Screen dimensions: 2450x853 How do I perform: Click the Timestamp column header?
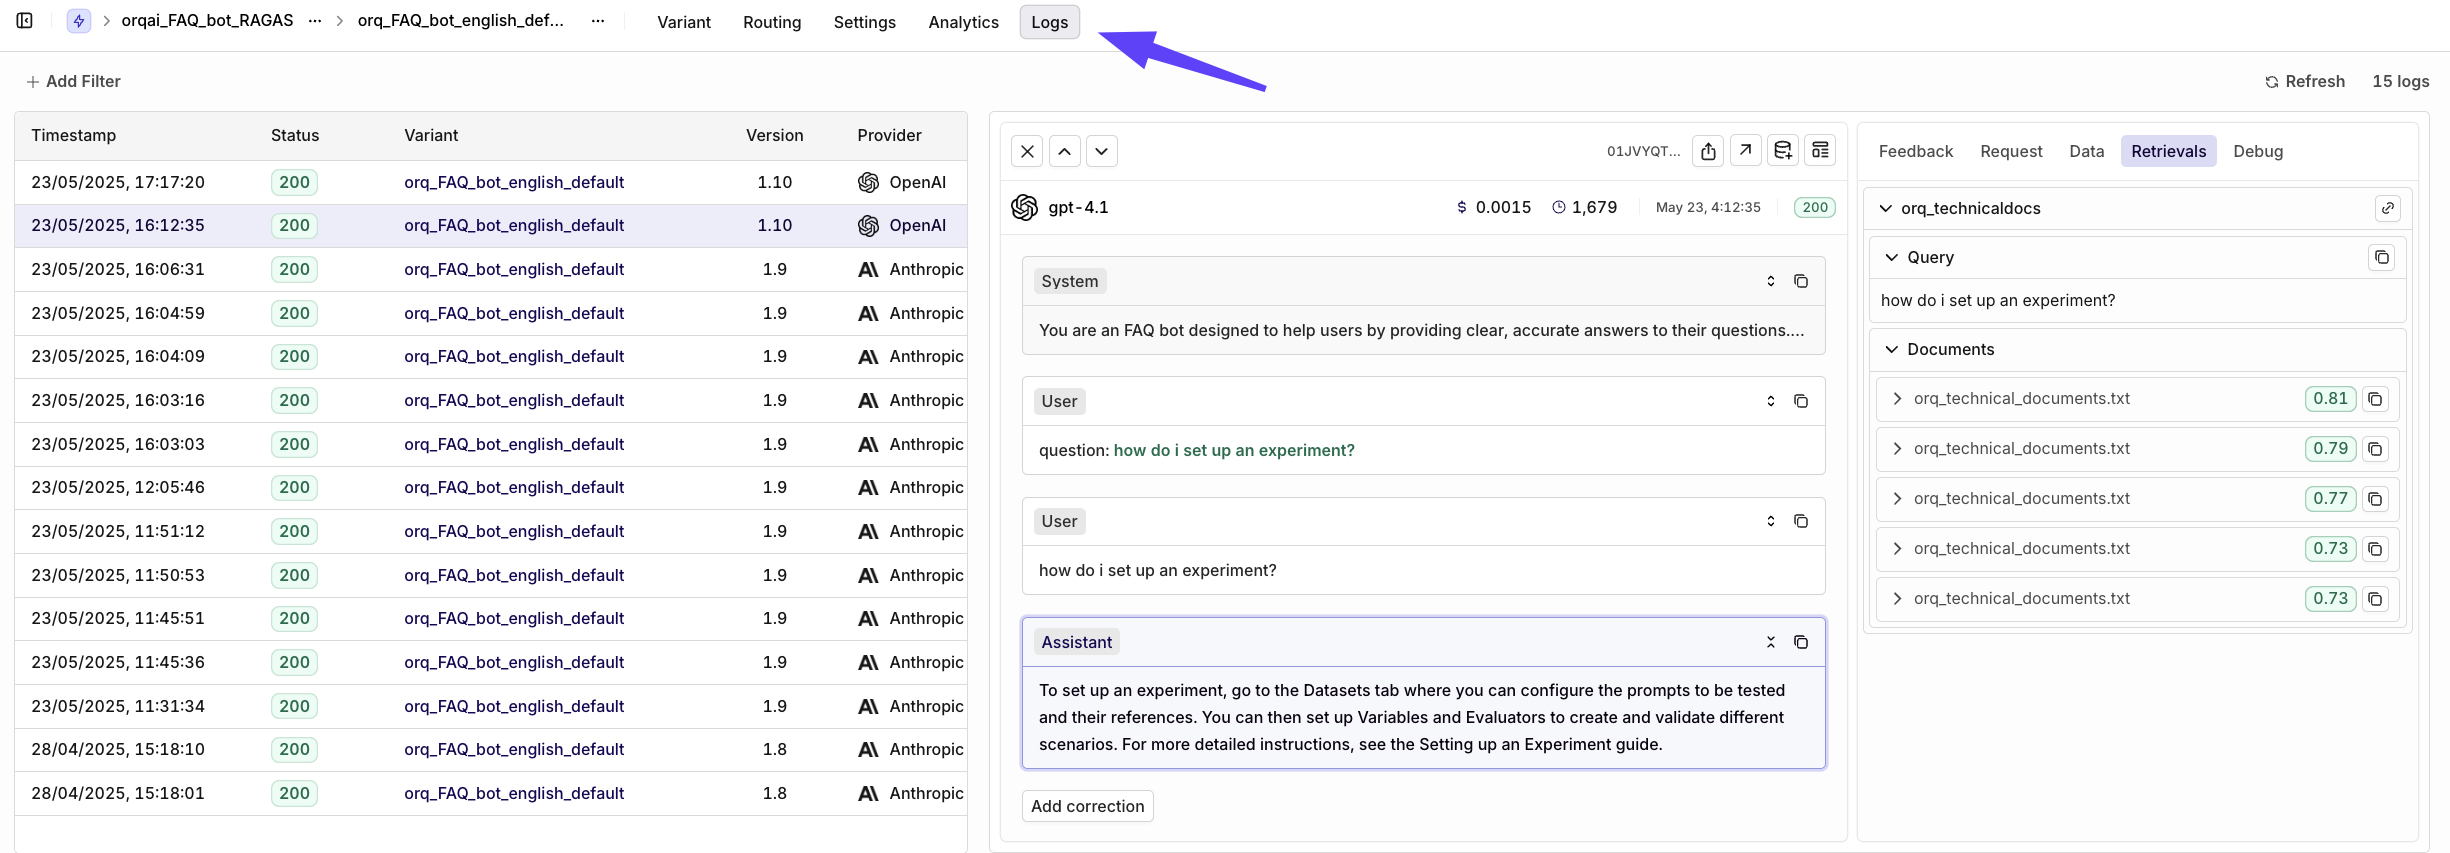[x=74, y=135]
